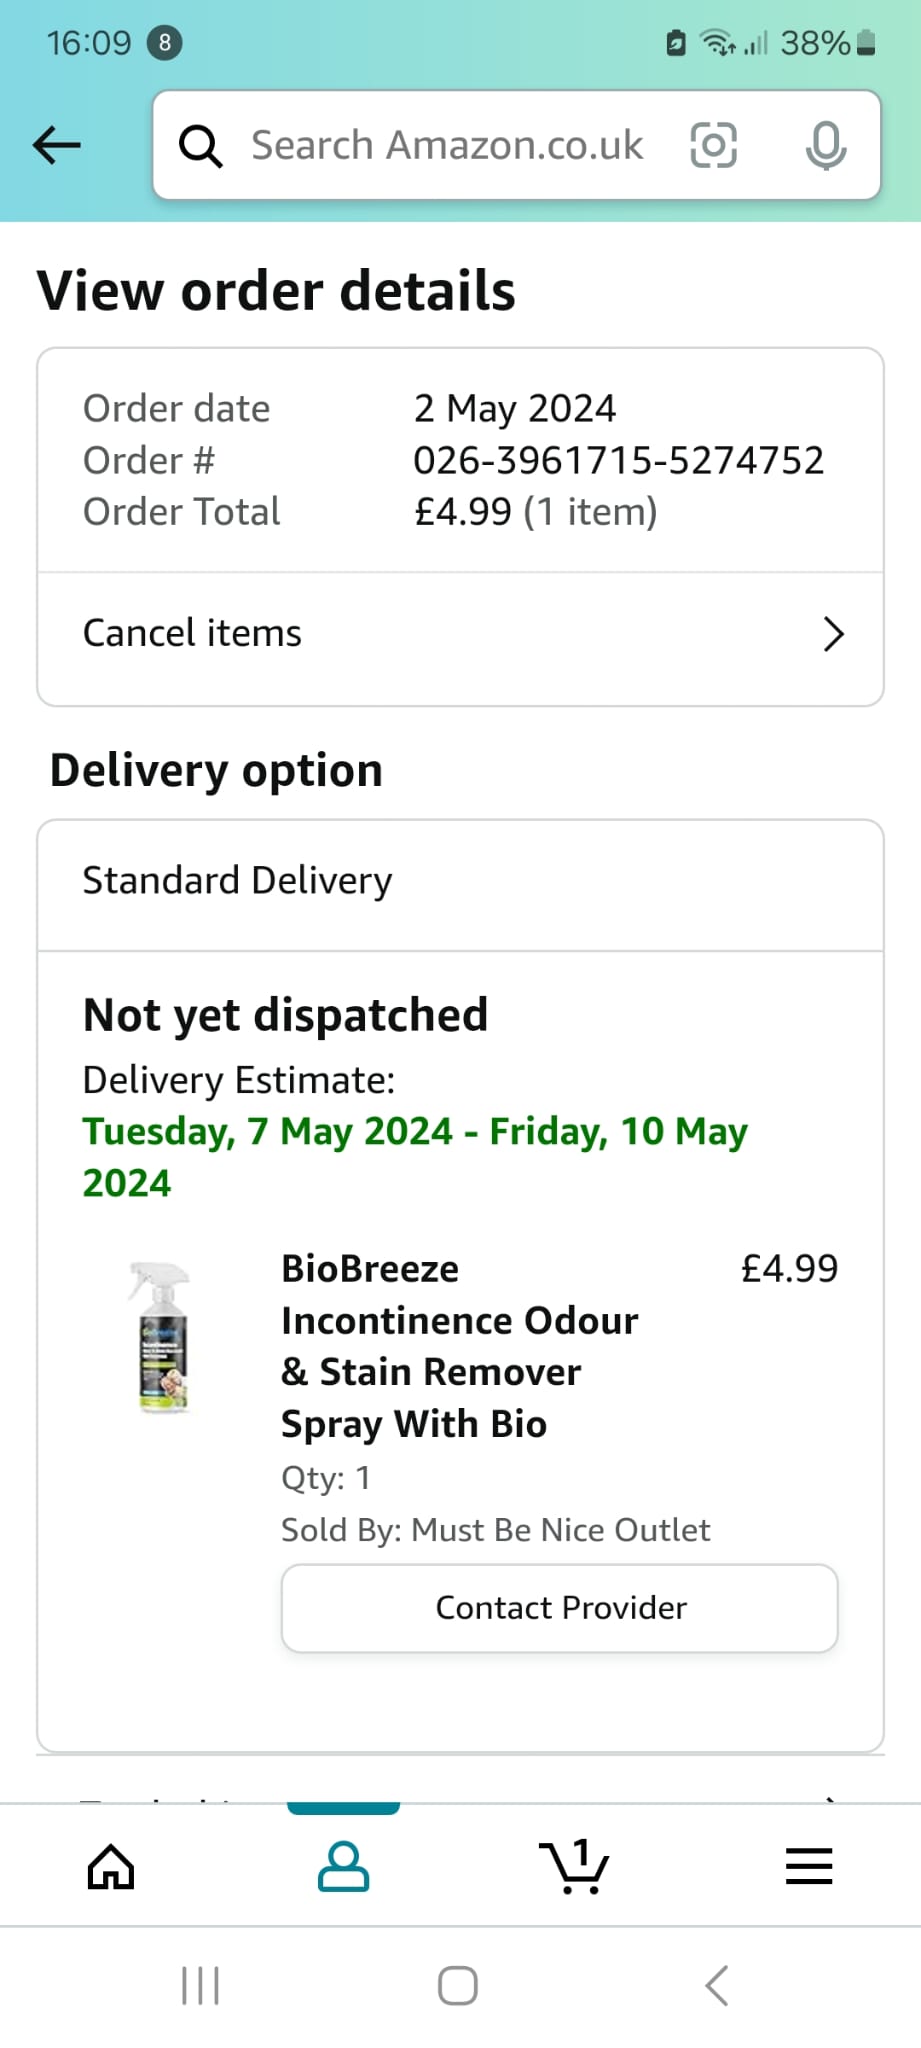Open Cancel items option
Screen dimensions: 921x2048
click(461, 634)
